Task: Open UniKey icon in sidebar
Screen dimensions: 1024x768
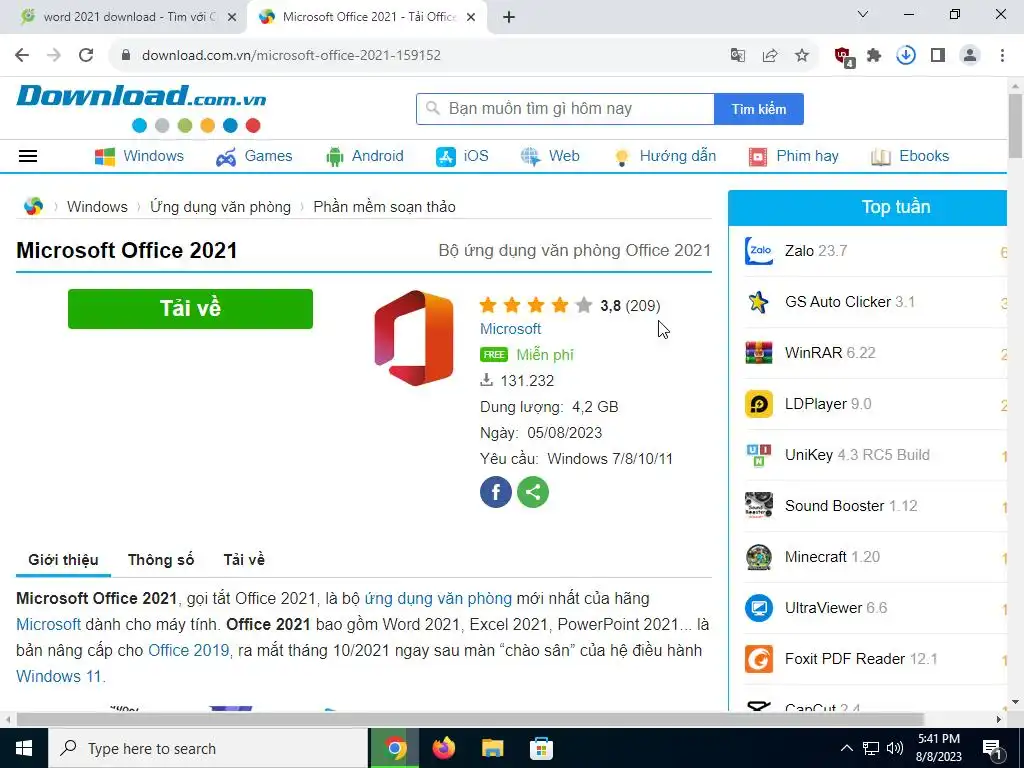Action: point(759,455)
